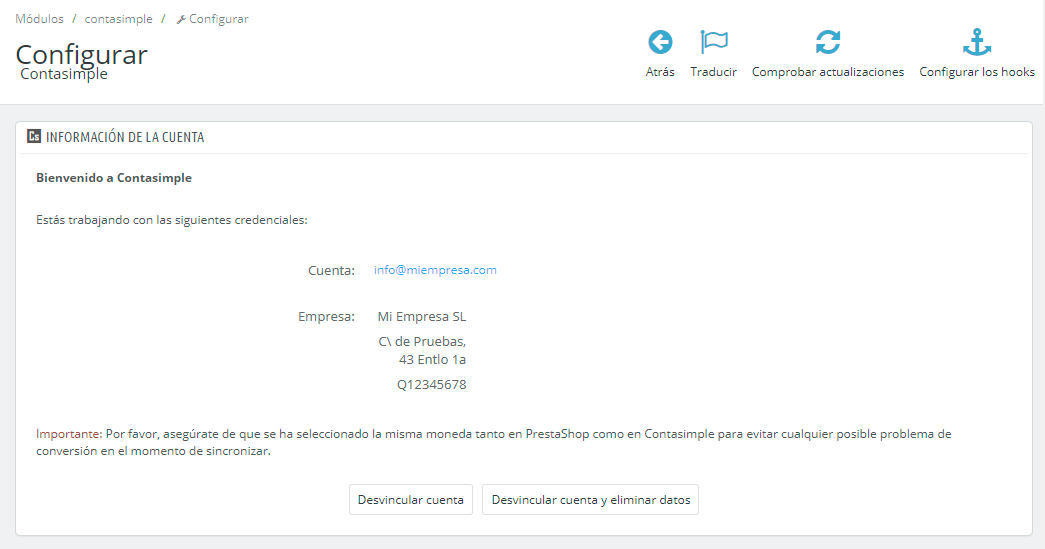
Task: Open the info@miempresa.com account link
Action: tap(435, 270)
